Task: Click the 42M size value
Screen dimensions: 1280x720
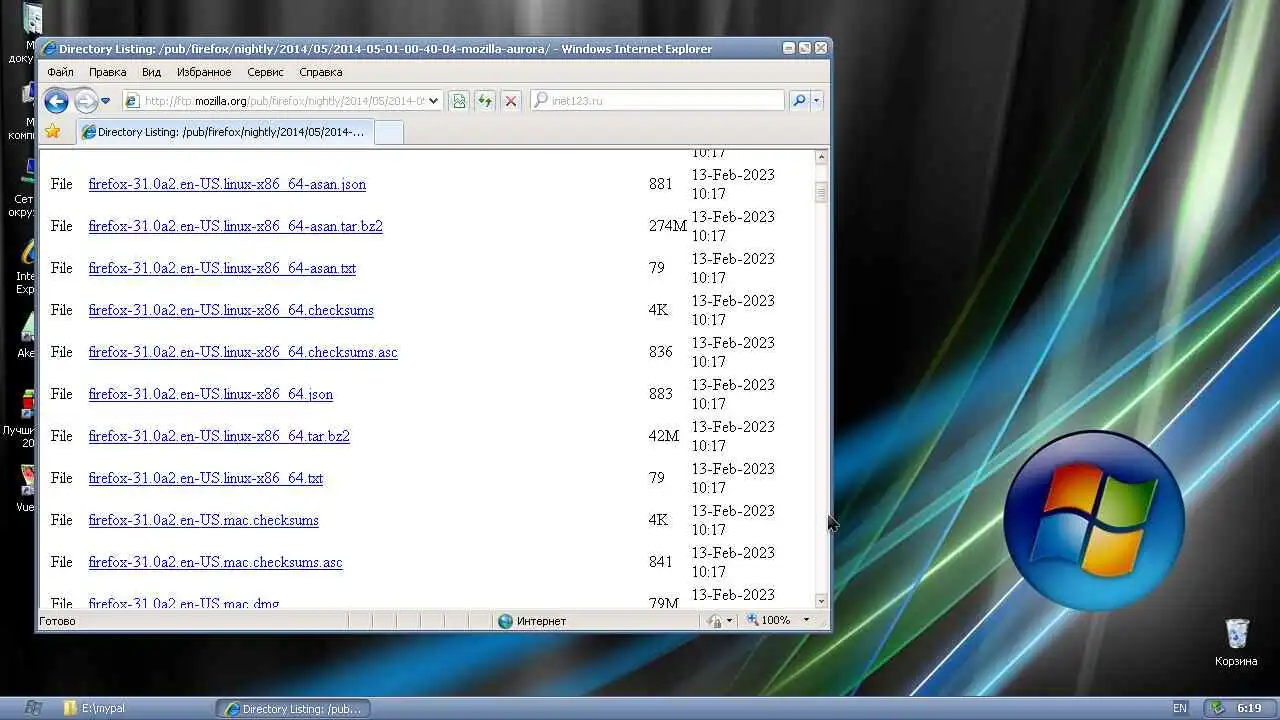Action: [663, 436]
